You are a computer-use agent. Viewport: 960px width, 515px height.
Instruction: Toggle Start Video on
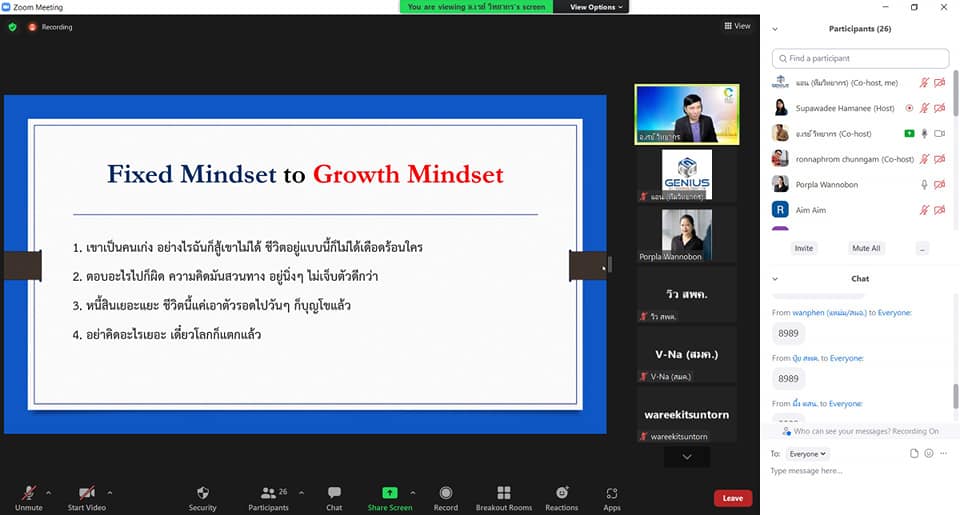(87, 497)
